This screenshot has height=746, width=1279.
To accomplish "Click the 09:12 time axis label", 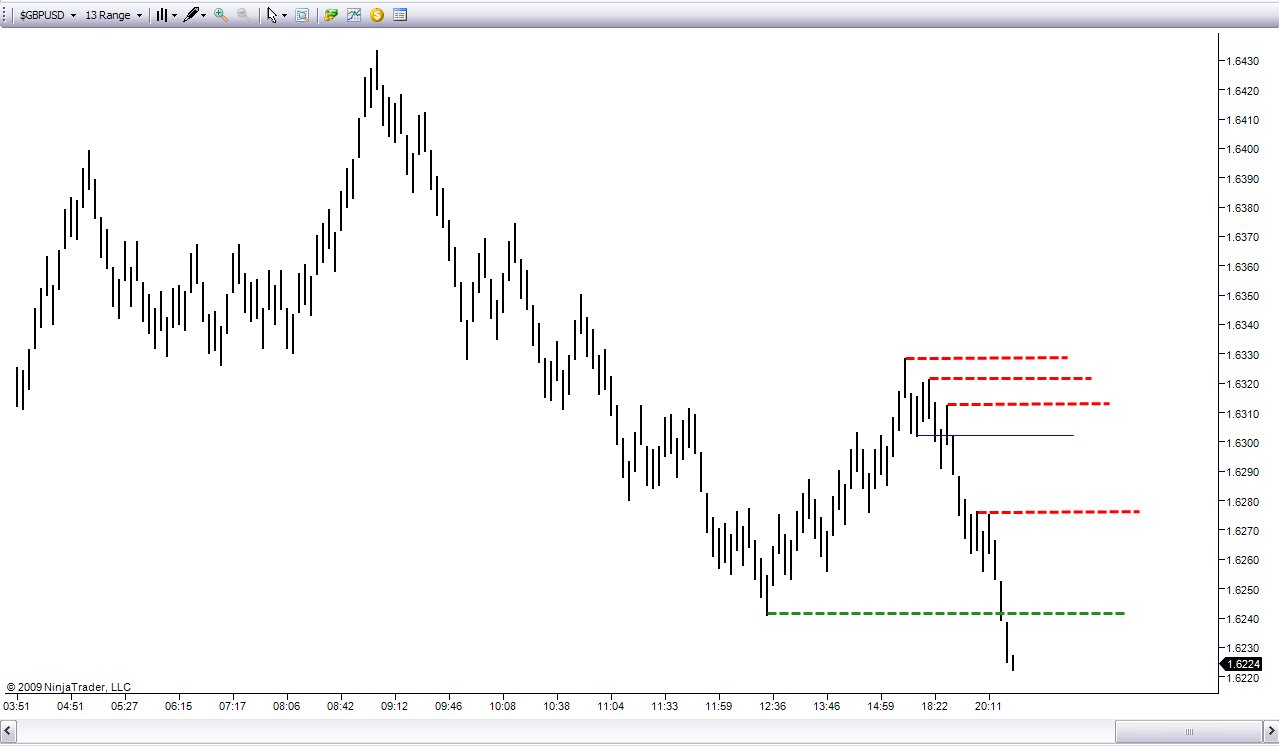I will 394,706.
